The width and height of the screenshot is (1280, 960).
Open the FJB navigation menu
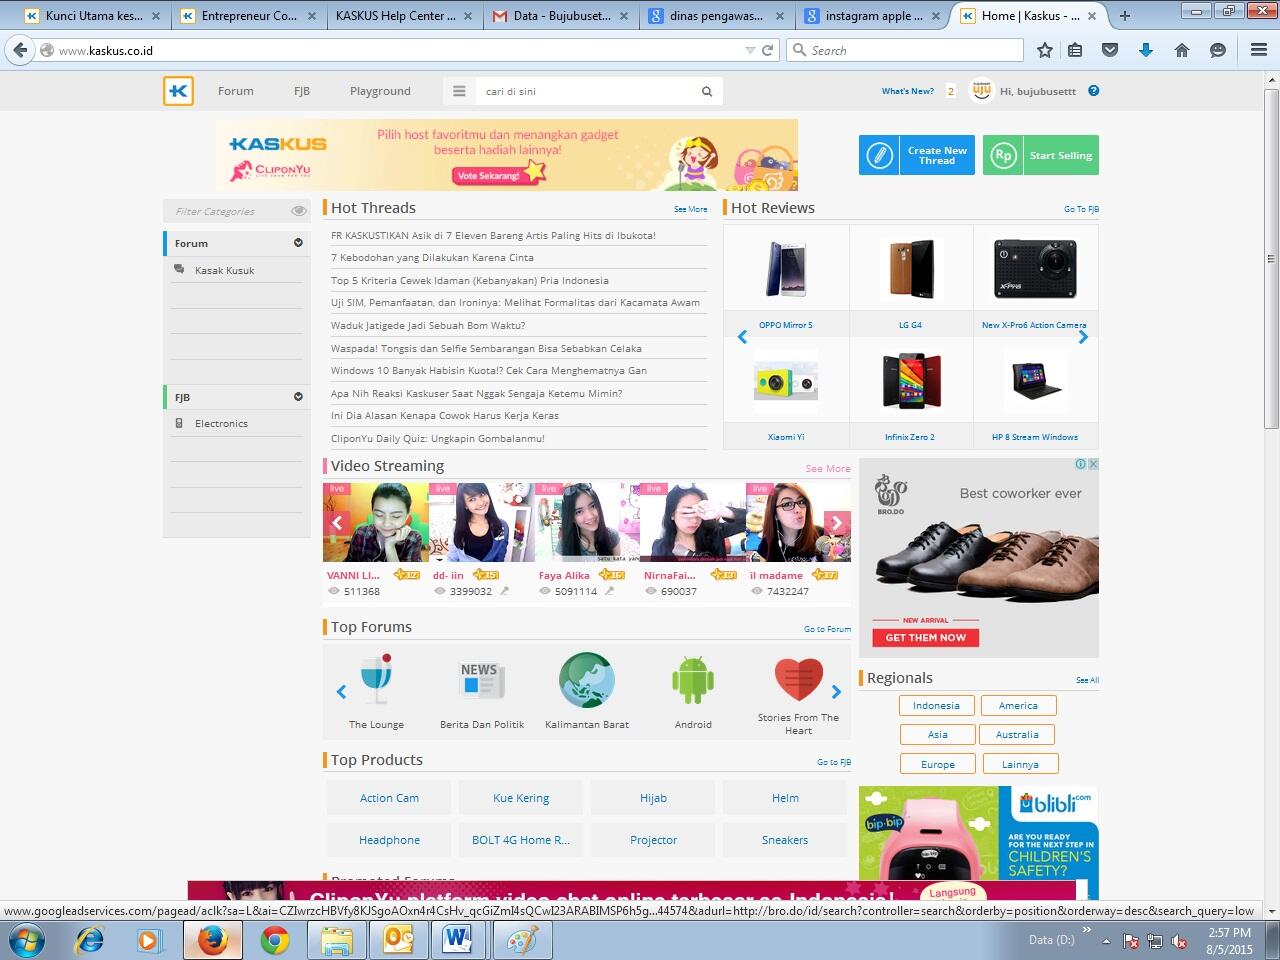click(302, 91)
